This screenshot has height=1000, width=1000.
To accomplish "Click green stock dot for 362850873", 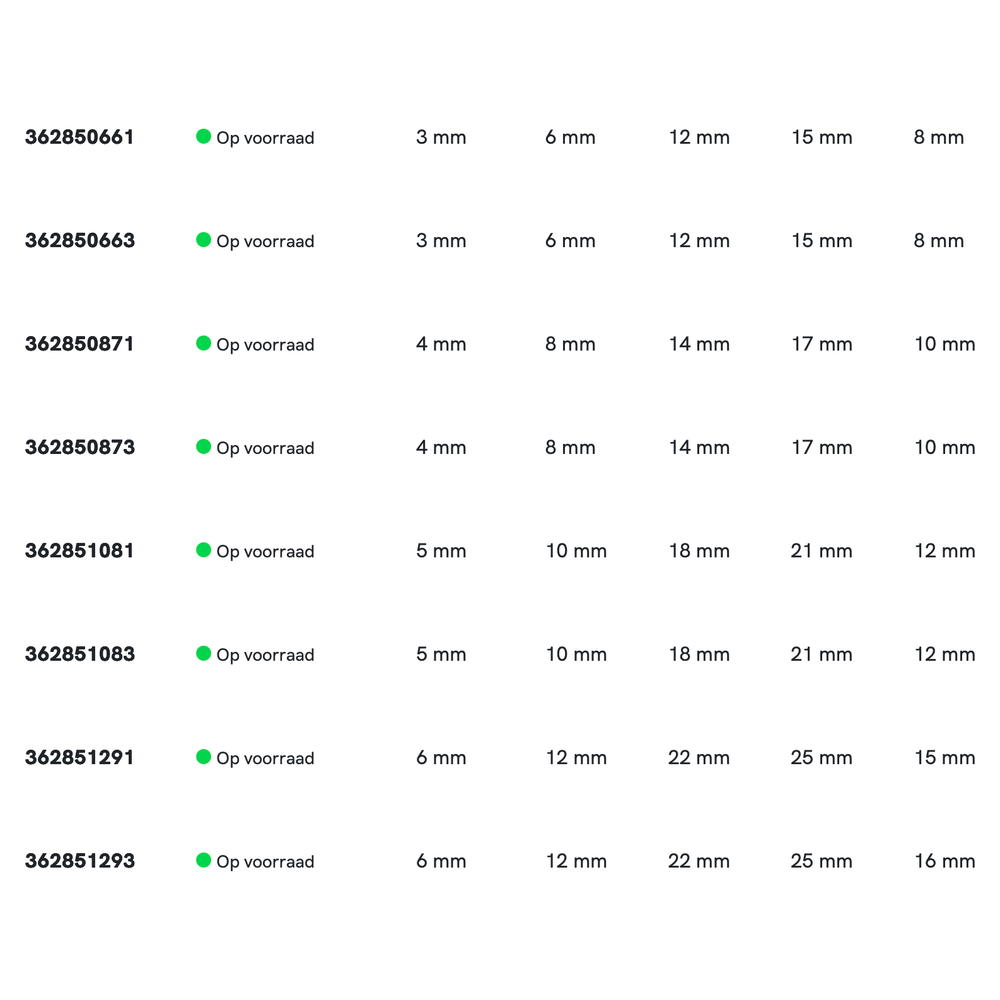I will [204, 446].
